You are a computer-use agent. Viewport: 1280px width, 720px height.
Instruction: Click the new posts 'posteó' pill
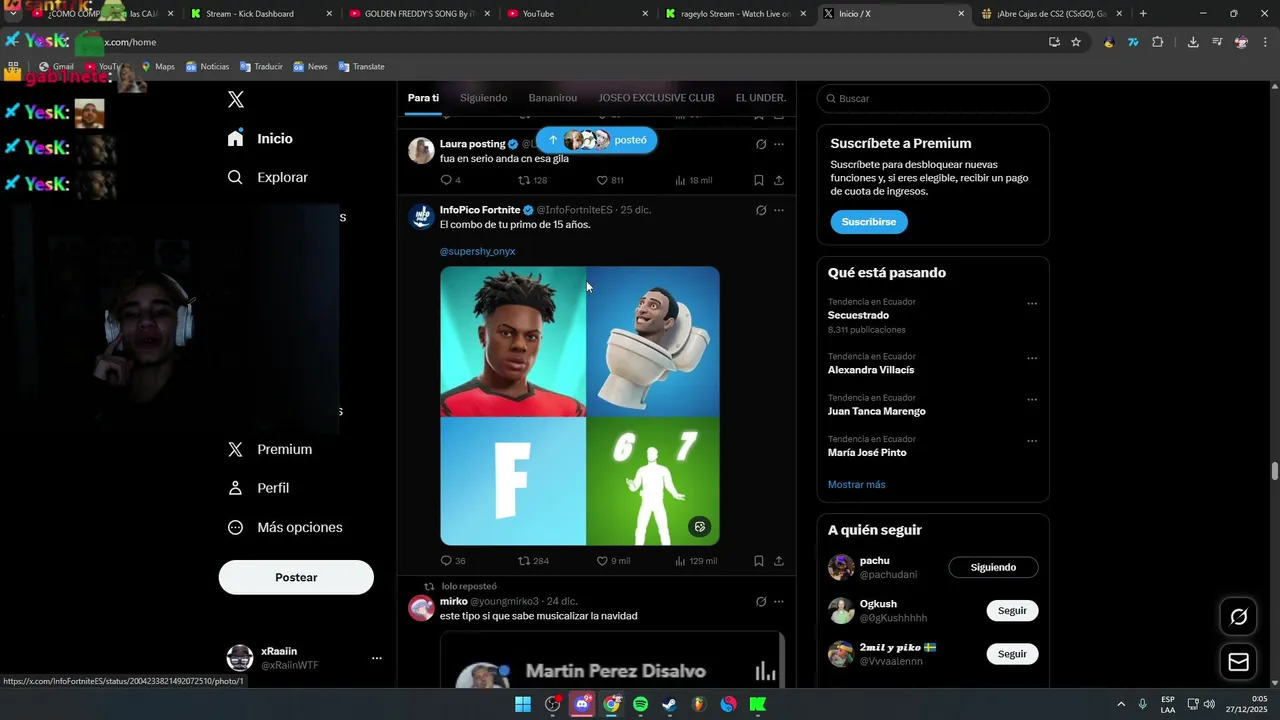coord(596,140)
